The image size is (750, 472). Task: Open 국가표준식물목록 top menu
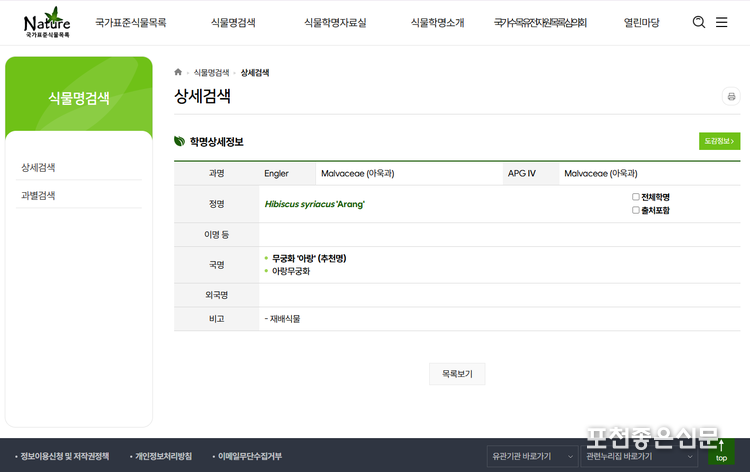131,22
